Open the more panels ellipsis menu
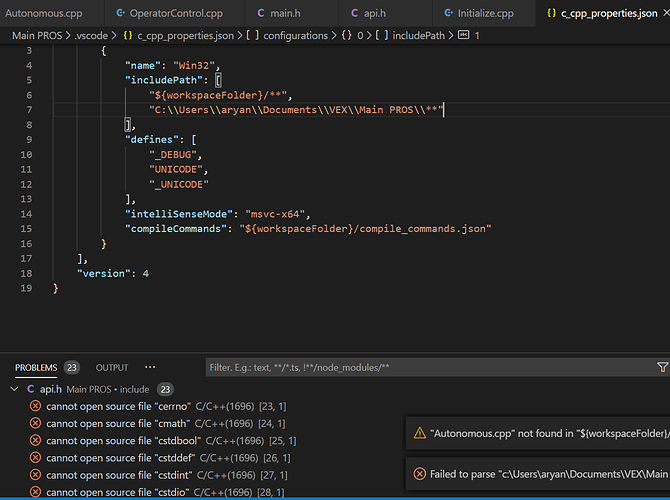 [x=150, y=367]
